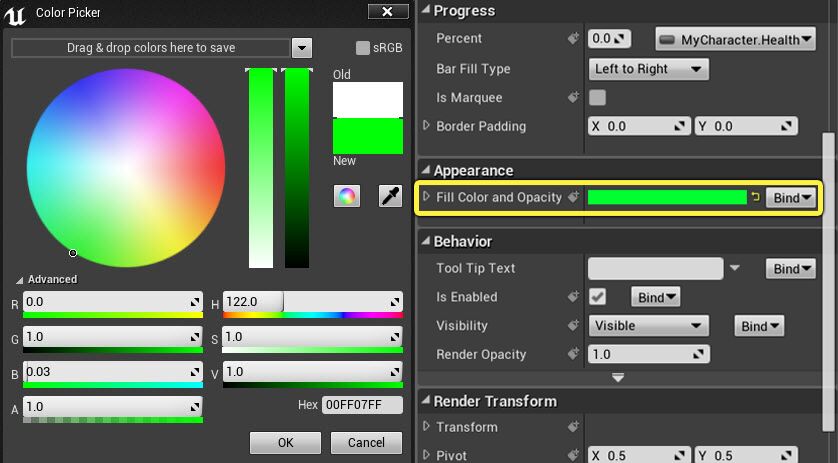Enable the sRGB checkbox
This screenshot has width=838, height=463.
[x=362, y=48]
